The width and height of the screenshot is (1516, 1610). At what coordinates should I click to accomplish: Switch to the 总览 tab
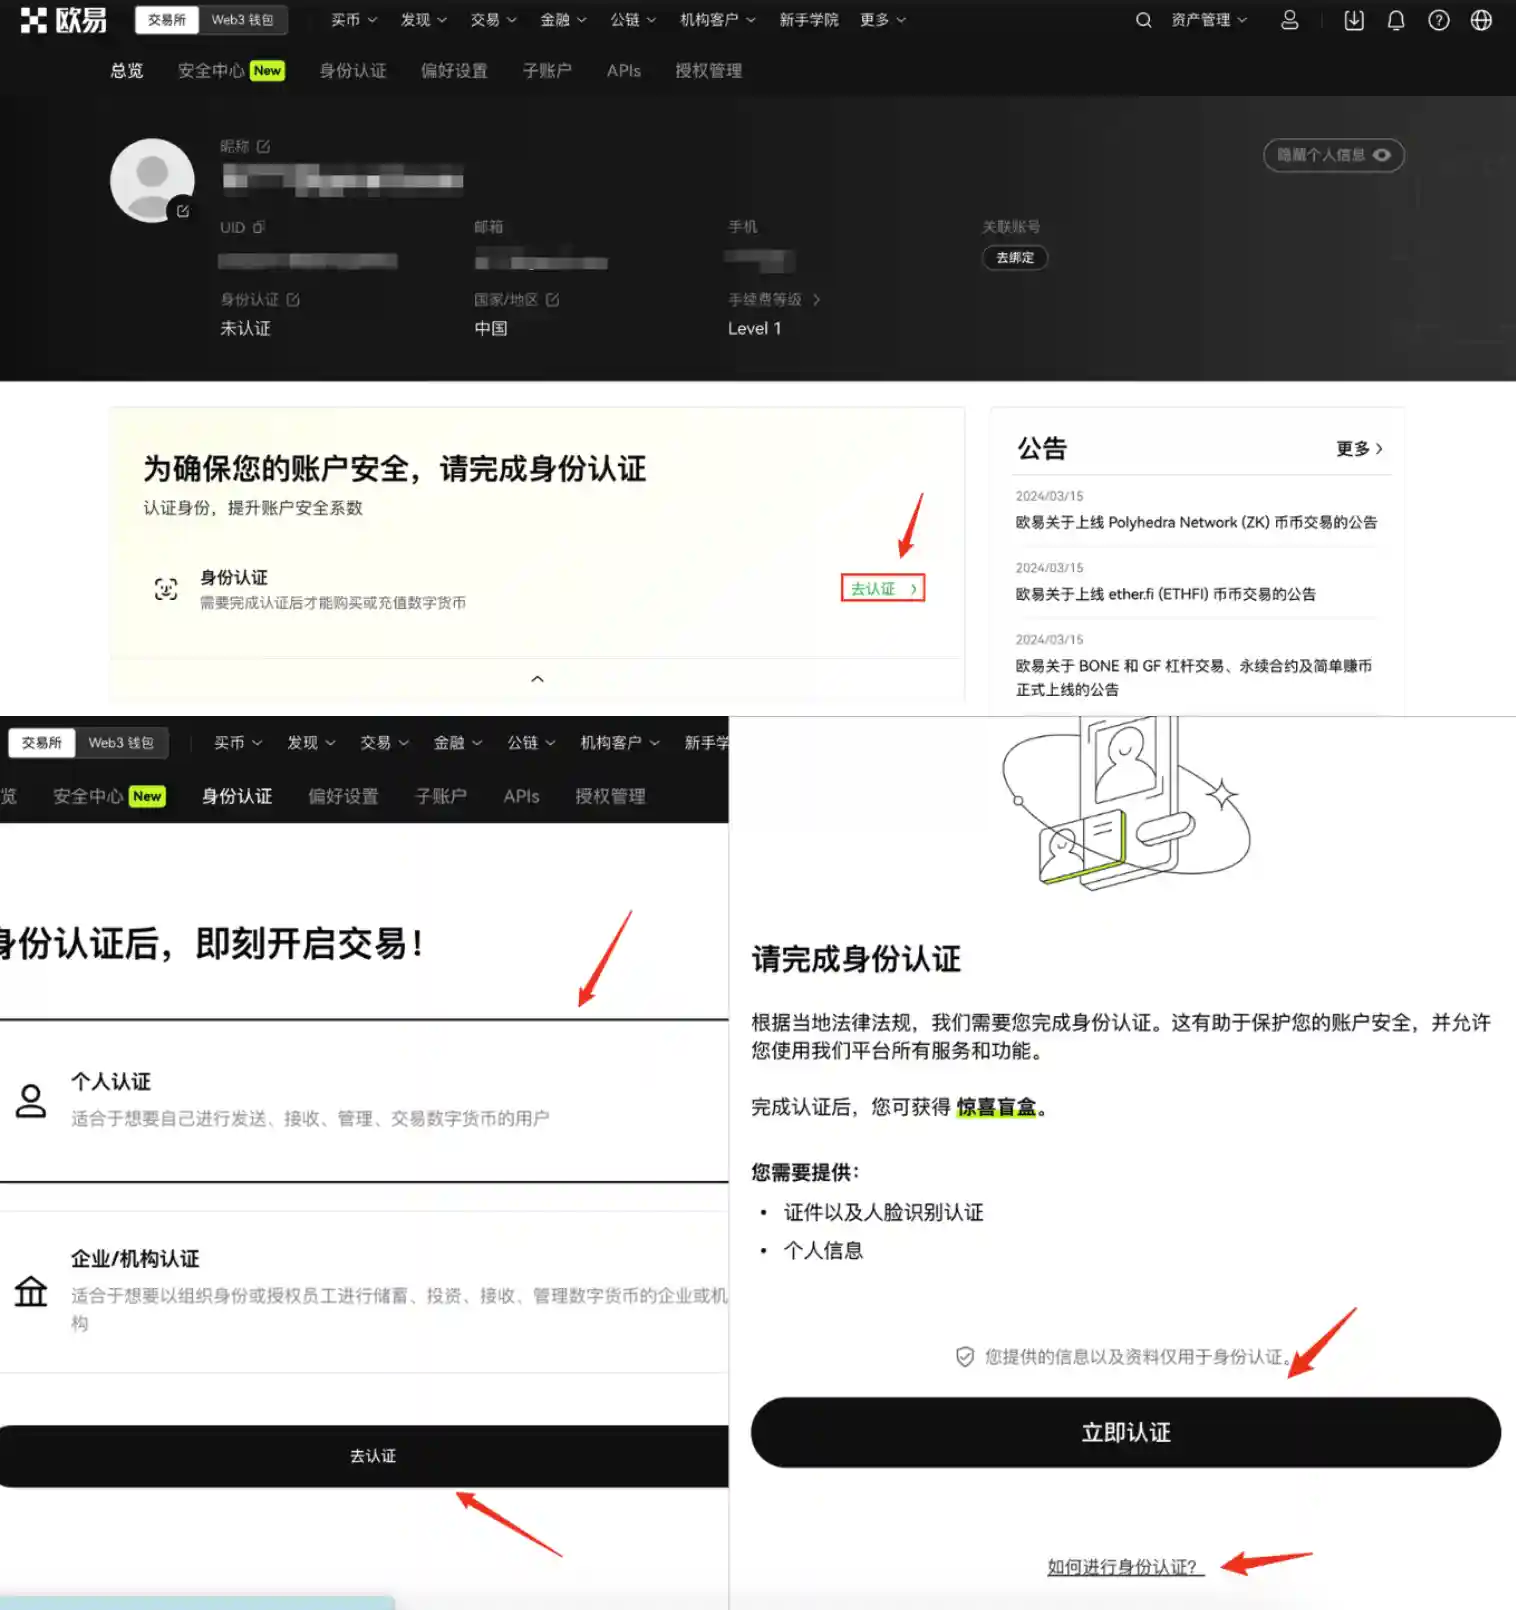[127, 70]
